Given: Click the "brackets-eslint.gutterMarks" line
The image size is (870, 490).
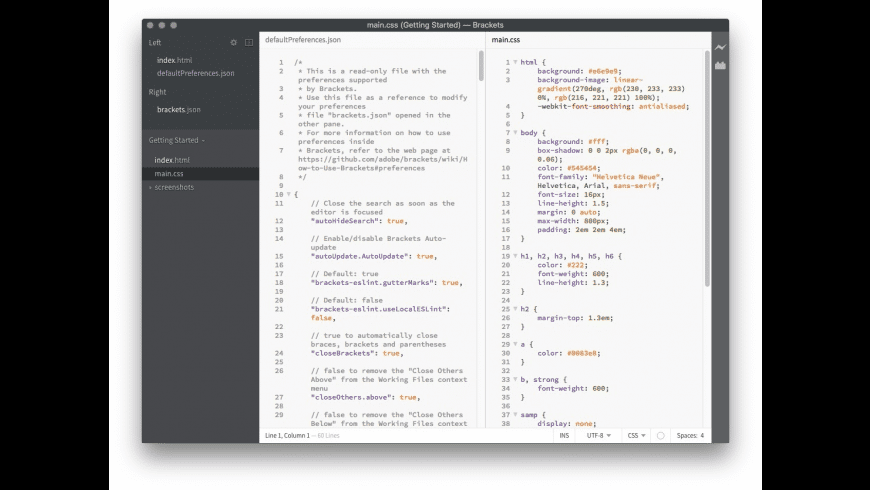Looking at the screenshot, I should pyautogui.click(x=387, y=282).
